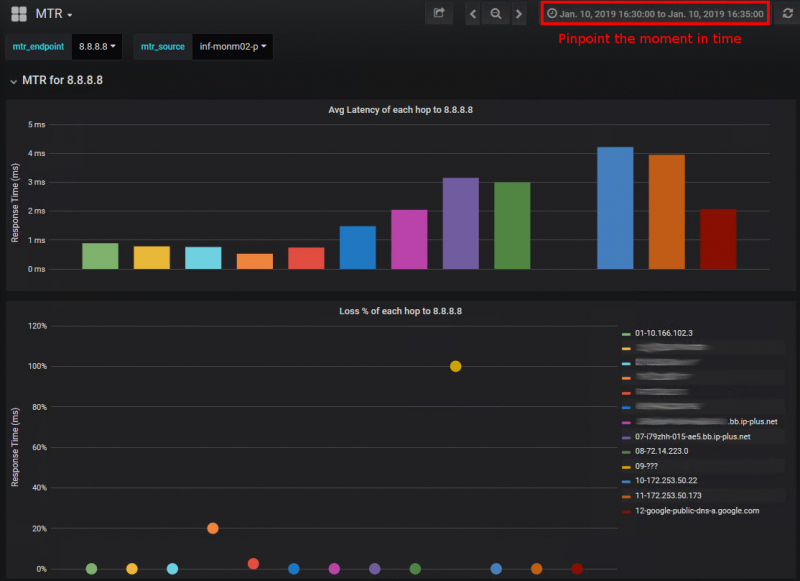This screenshot has height=581, width=800.
Task: Click the tallest blue latency bar
Action: (615, 208)
